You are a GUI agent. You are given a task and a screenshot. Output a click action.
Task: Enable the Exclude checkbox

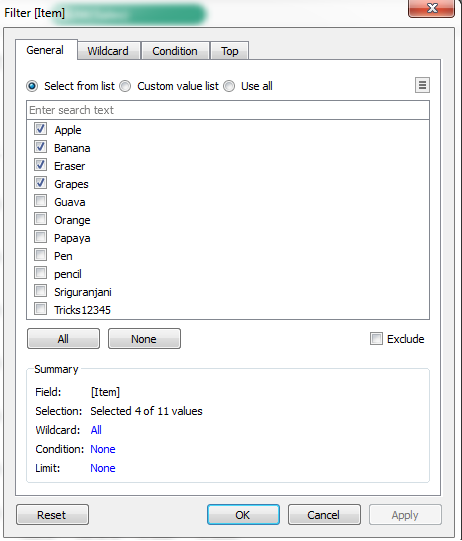pyautogui.click(x=376, y=338)
